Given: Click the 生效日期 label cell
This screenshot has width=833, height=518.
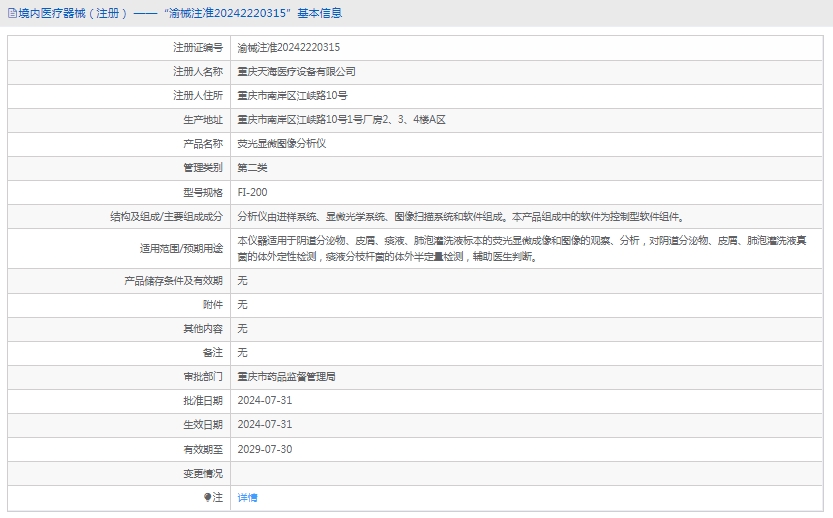Looking at the screenshot, I should (x=202, y=424).
